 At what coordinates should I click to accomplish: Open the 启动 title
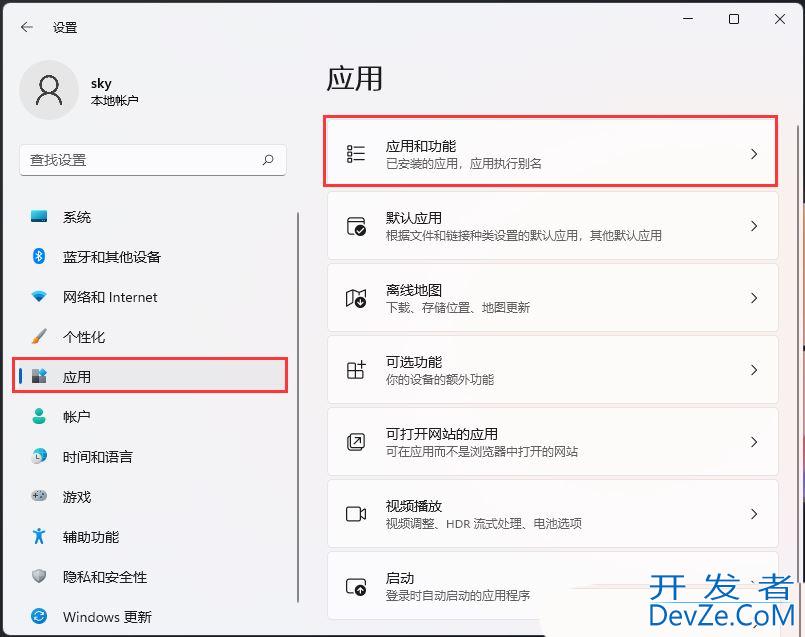pos(399,578)
